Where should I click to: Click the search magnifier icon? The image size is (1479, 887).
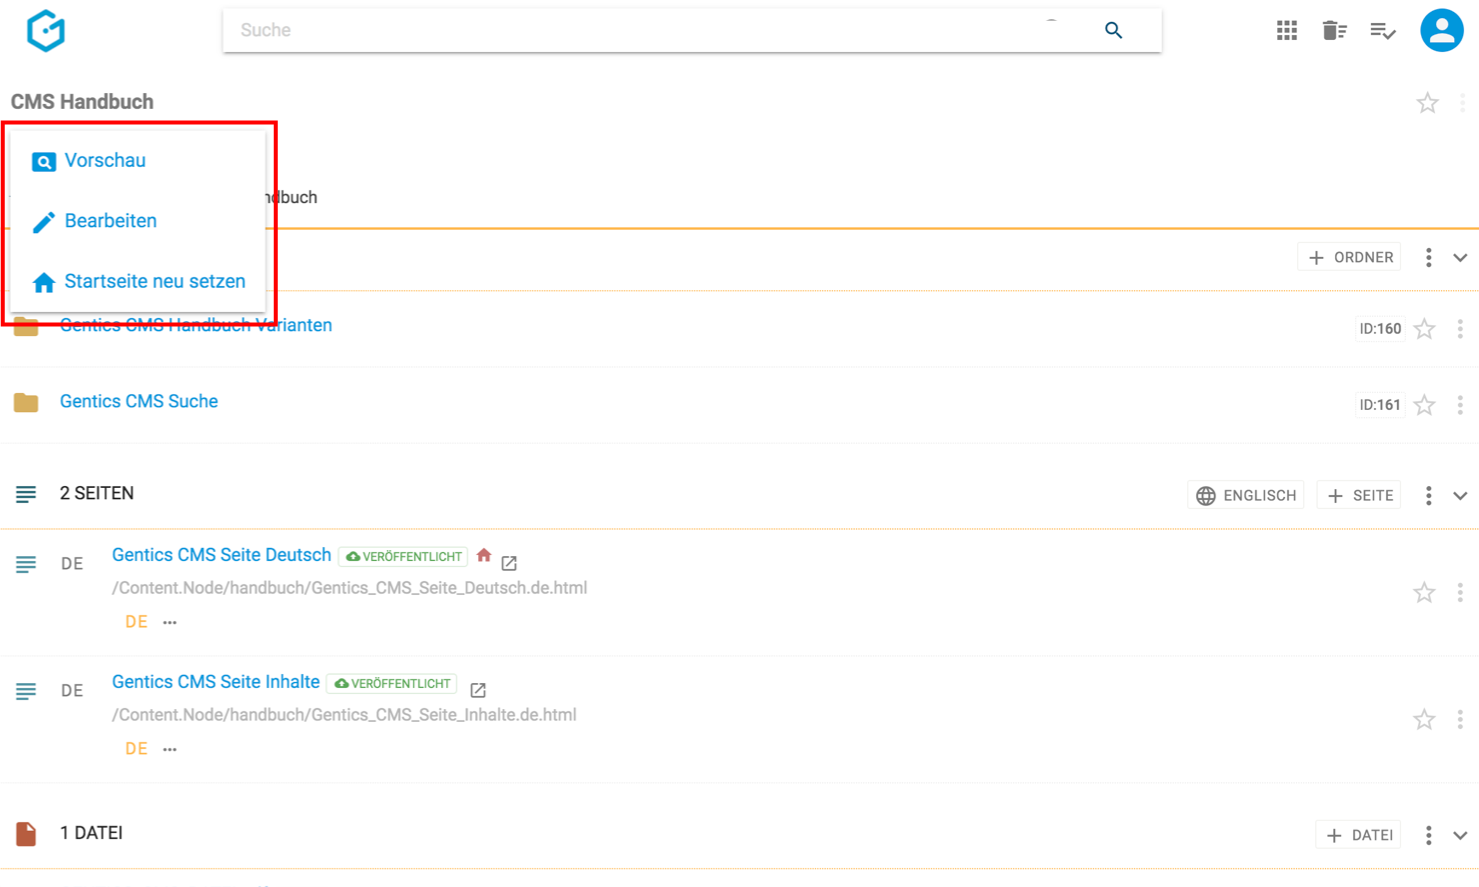pos(1113,30)
